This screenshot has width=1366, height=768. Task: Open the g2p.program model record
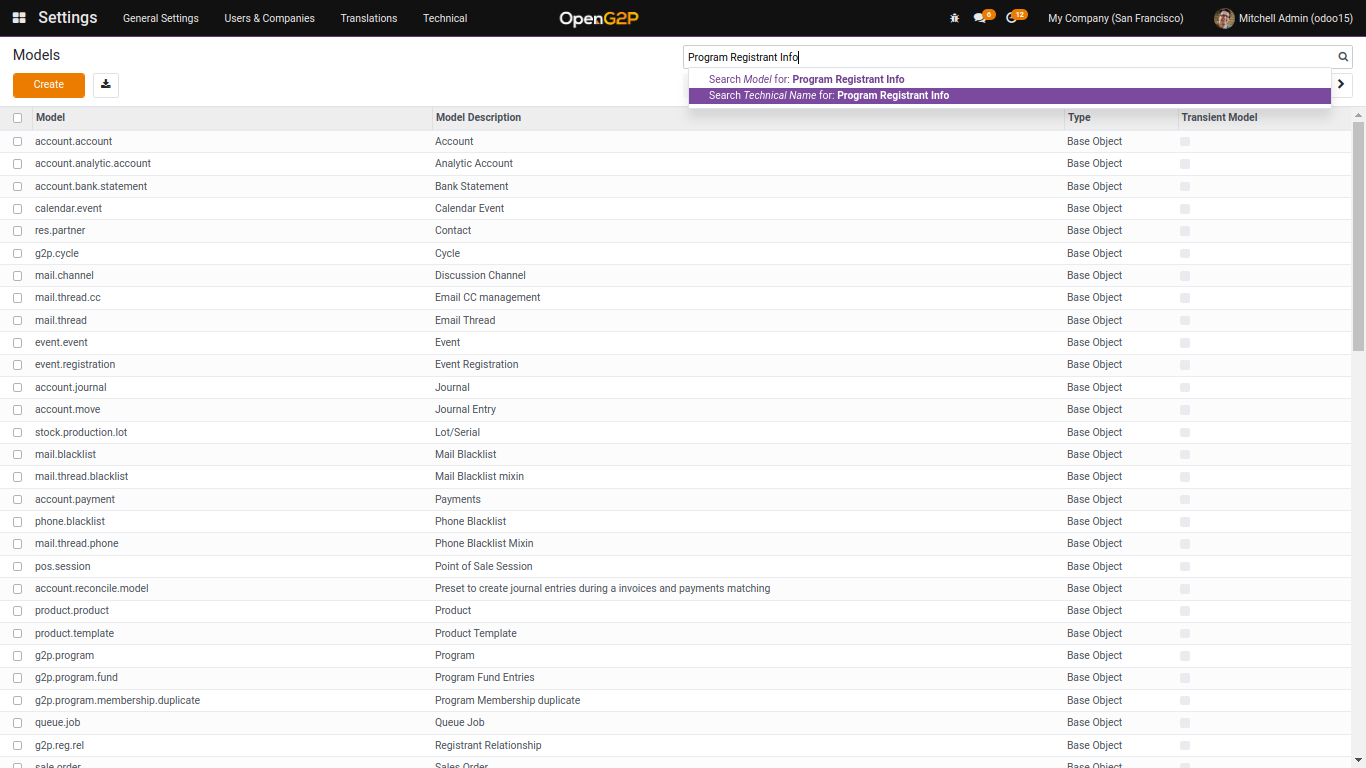(x=65, y=656)
